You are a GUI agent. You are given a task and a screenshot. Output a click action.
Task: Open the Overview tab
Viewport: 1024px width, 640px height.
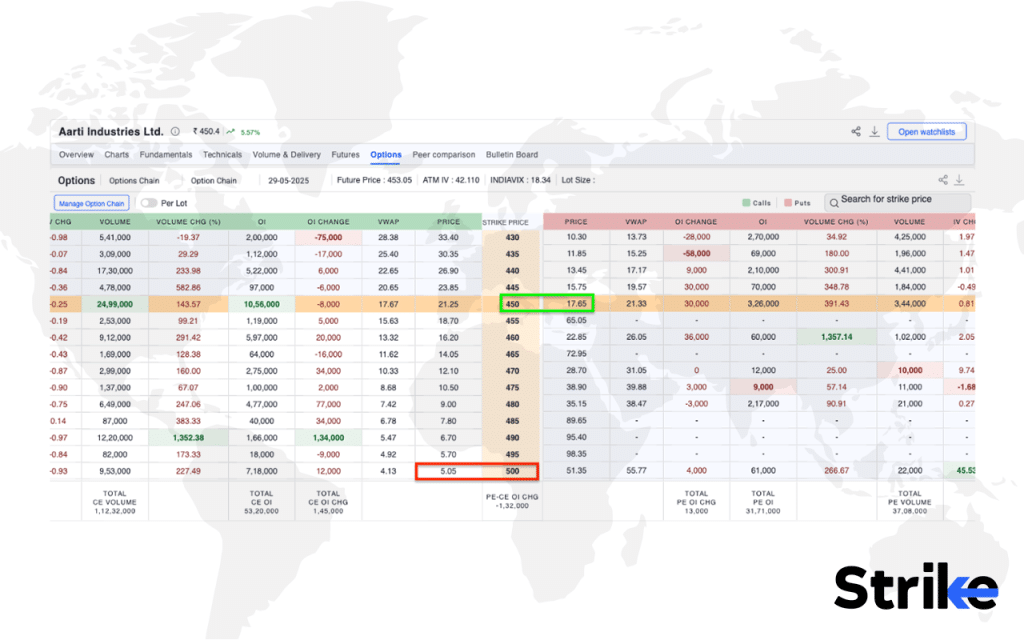(76, 155)
